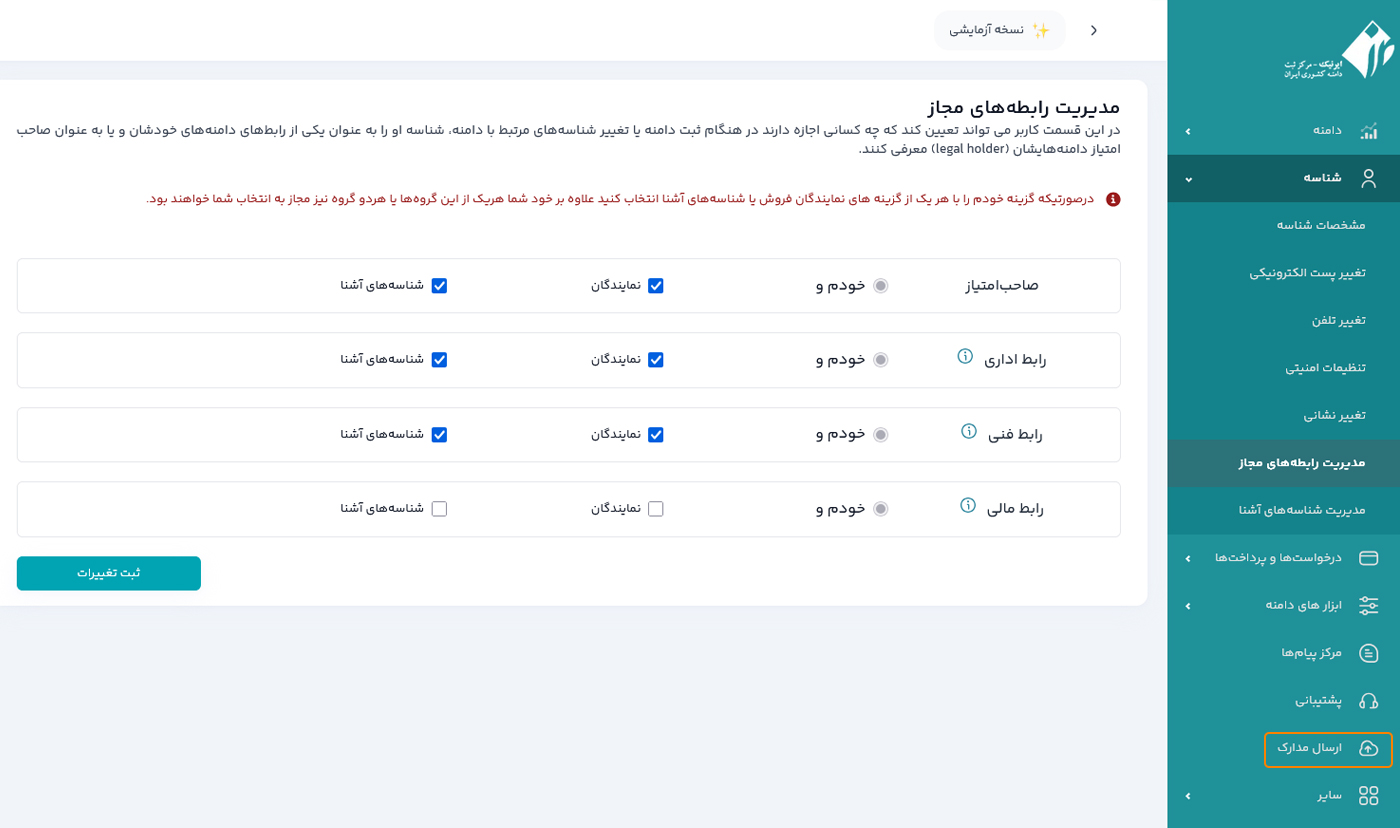Select خودم و radio for رابط فنی
The width and height of the screenshot is (1400, 828).
(x=880, y=435)
